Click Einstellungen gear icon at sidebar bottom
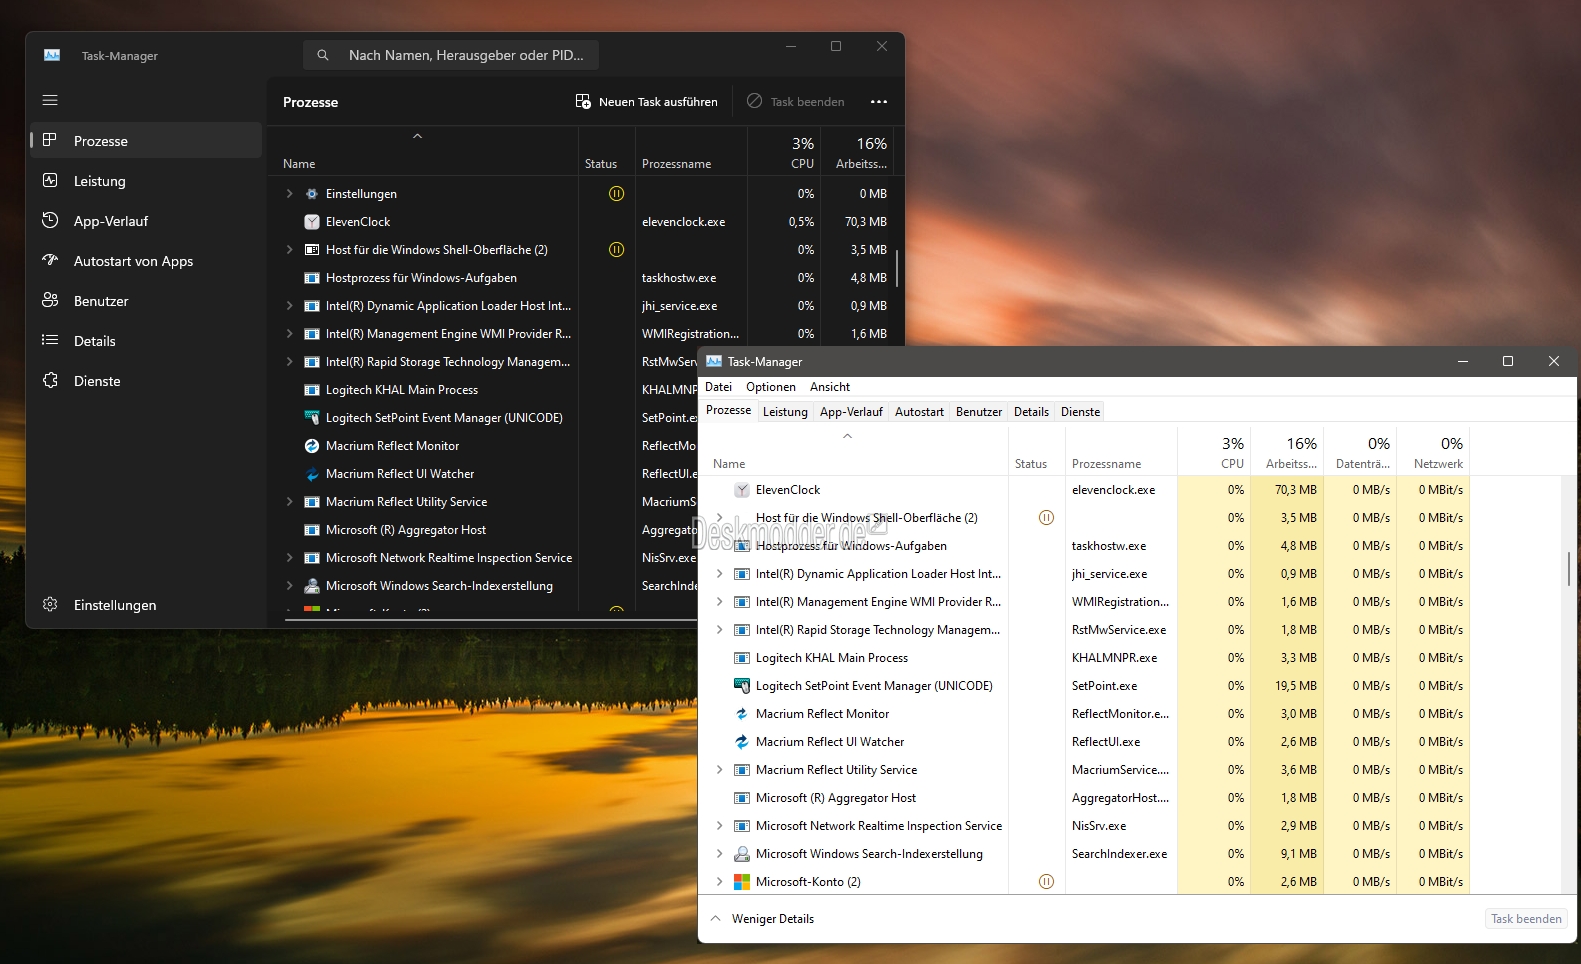Image resolution: width=1581 pixels, height=964 pixels. pos(50,604)
